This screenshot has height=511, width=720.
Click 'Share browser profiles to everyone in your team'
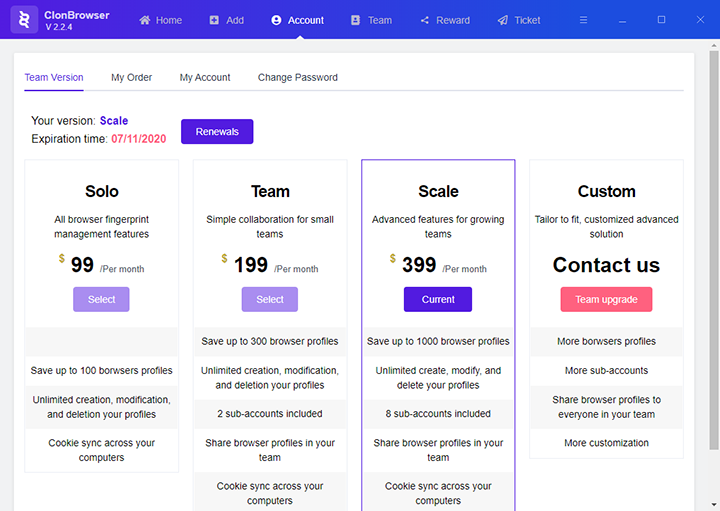pyautogui.click(x=606, y=407)
